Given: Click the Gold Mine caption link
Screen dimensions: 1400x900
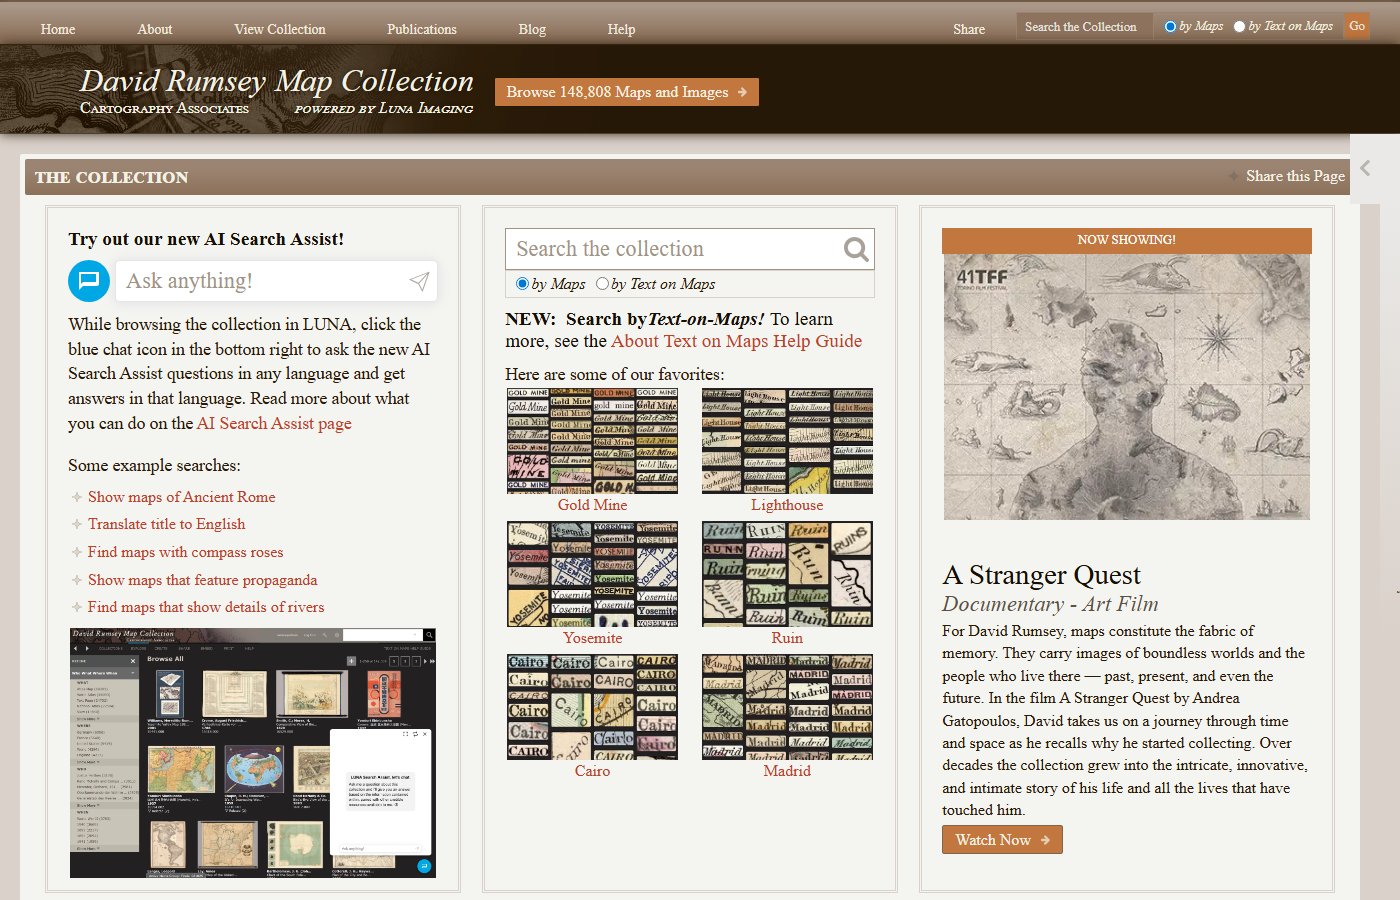Looking at the screenshot, I should (x=592, y=505).
